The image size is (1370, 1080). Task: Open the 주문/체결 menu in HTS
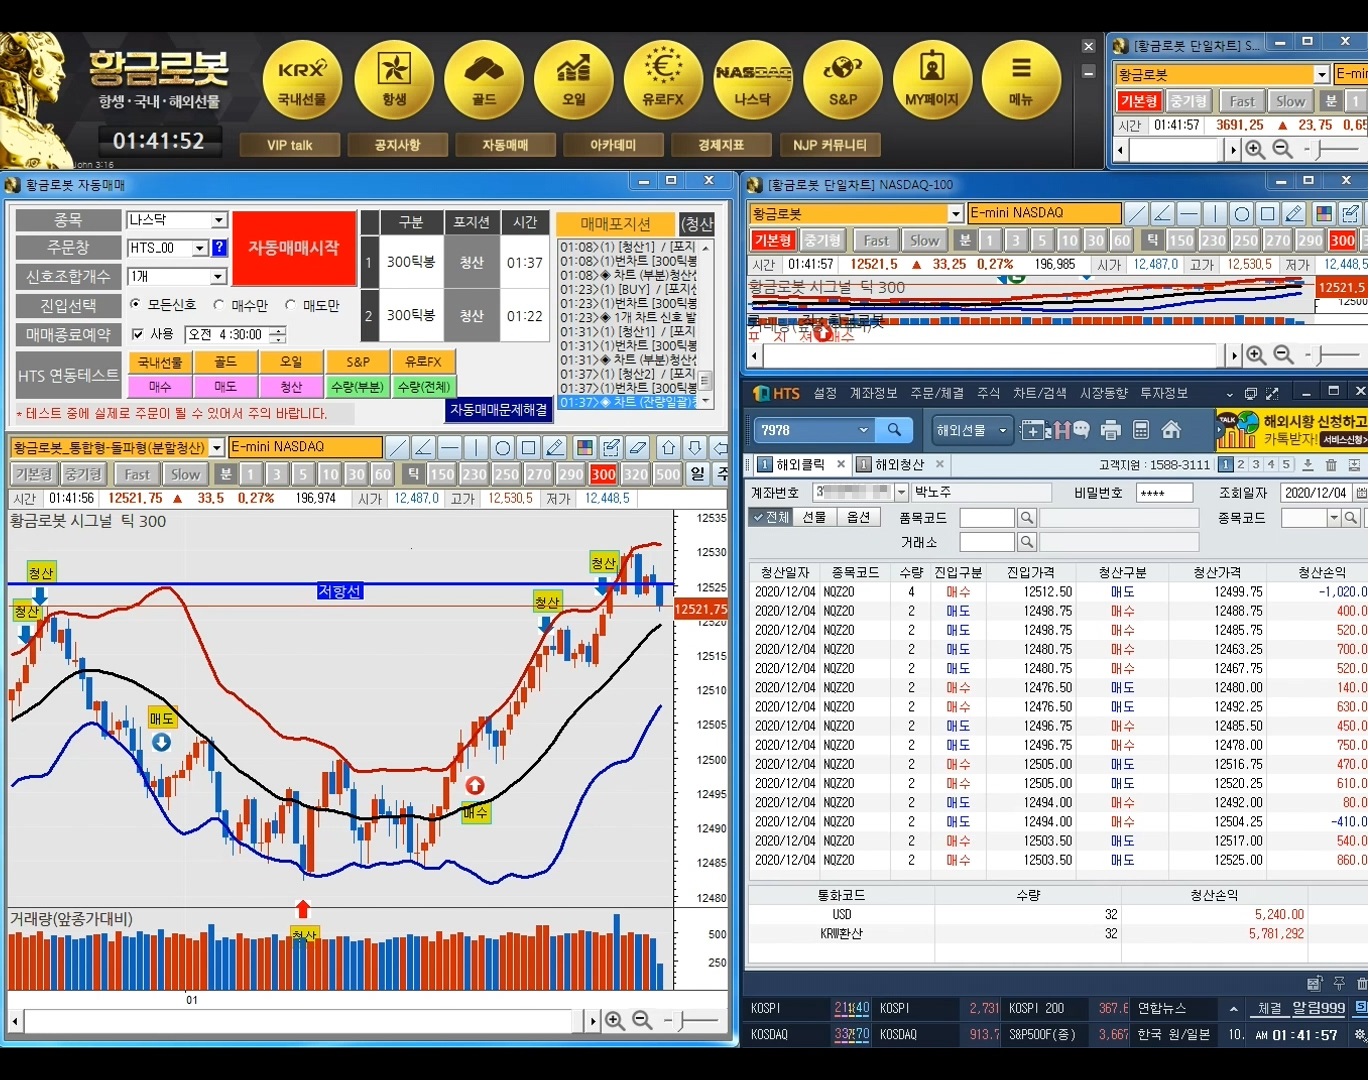(937, 393)
